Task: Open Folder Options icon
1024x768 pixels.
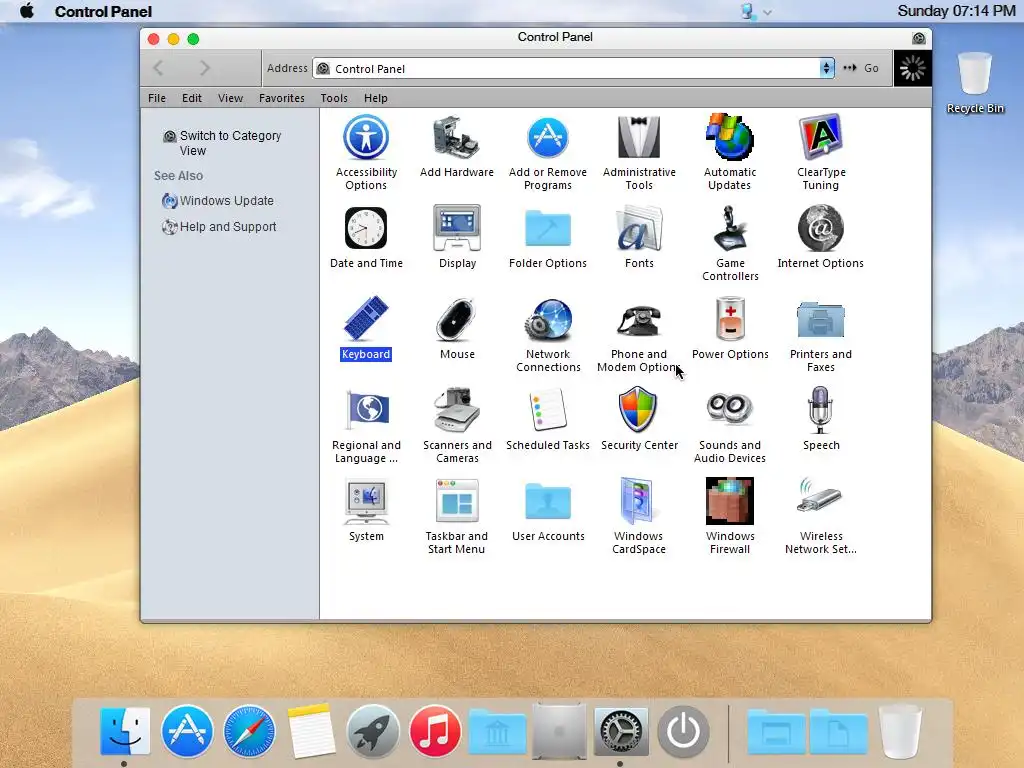Action: point(547,229)
